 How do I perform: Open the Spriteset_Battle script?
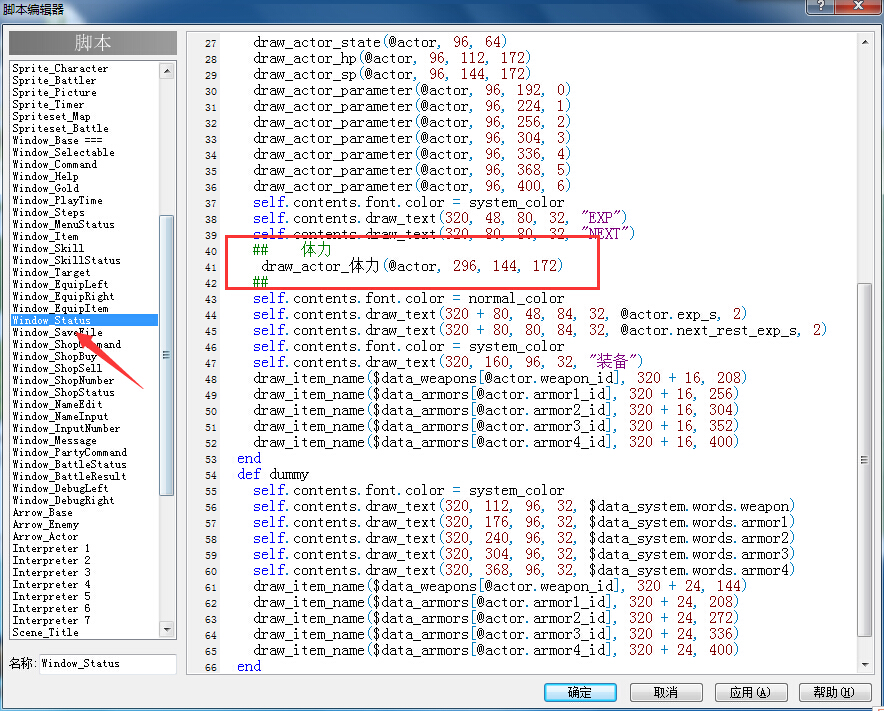point(60,128)
